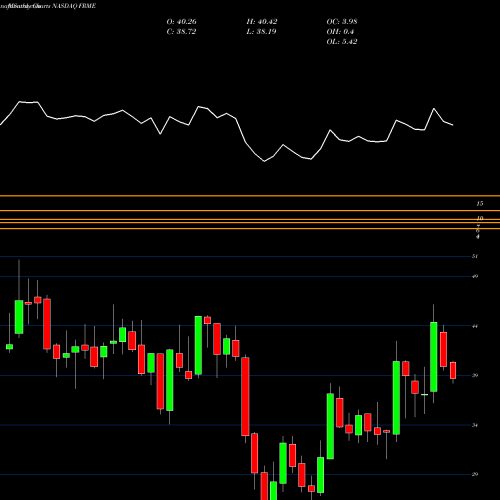Click the 'NASDAQ FBME' chart title
This screenshot has height=500, width=500.
pyautogui.click(x=74, y=6)
